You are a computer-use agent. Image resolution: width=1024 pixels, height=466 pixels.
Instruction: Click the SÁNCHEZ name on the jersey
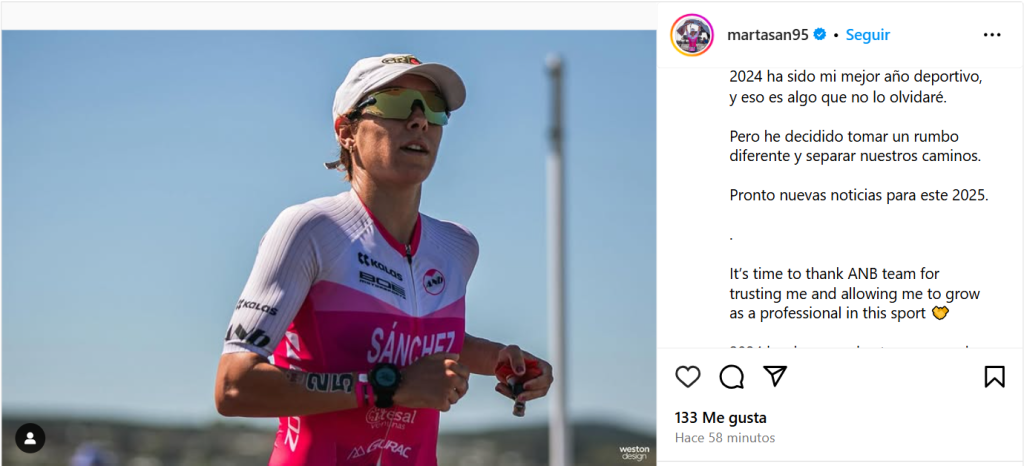tap(411, 346)
